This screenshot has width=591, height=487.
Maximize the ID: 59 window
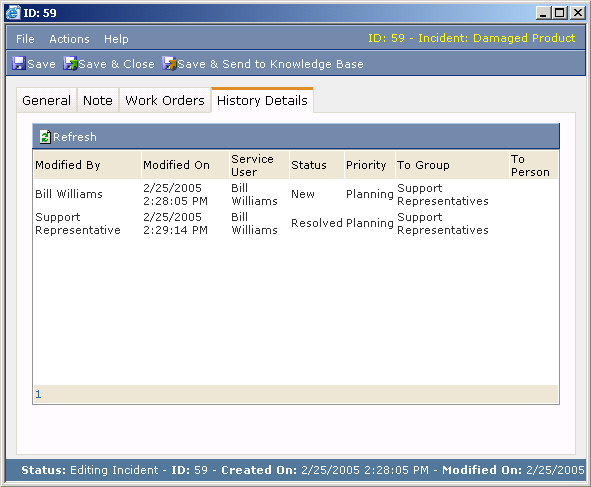560,13
